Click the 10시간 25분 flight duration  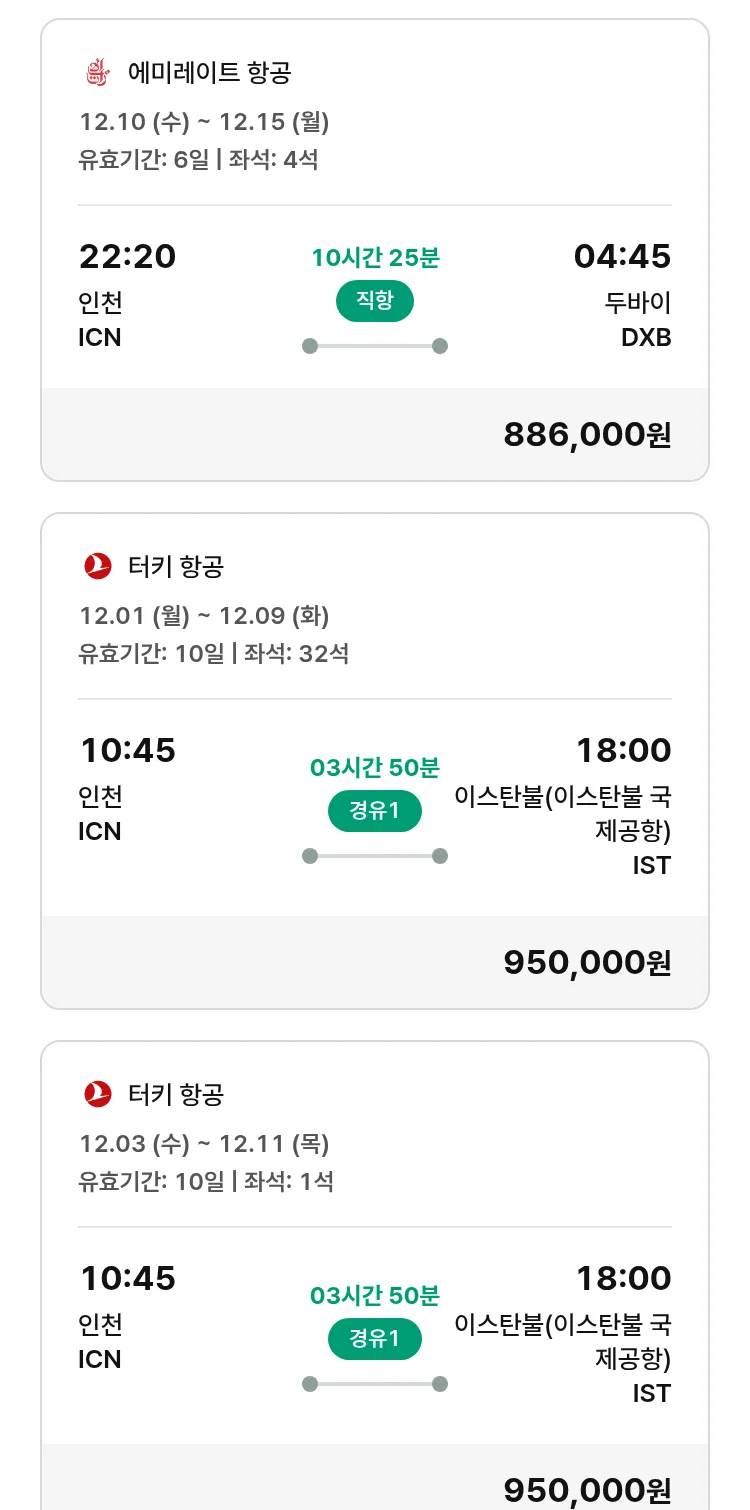click(x=375, y=258)
